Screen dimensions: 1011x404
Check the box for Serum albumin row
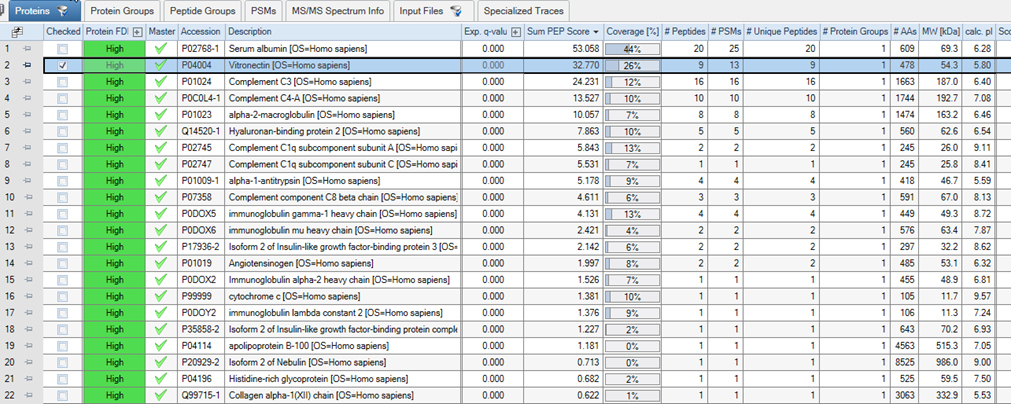pyautogui.click(x=63, y=48)
